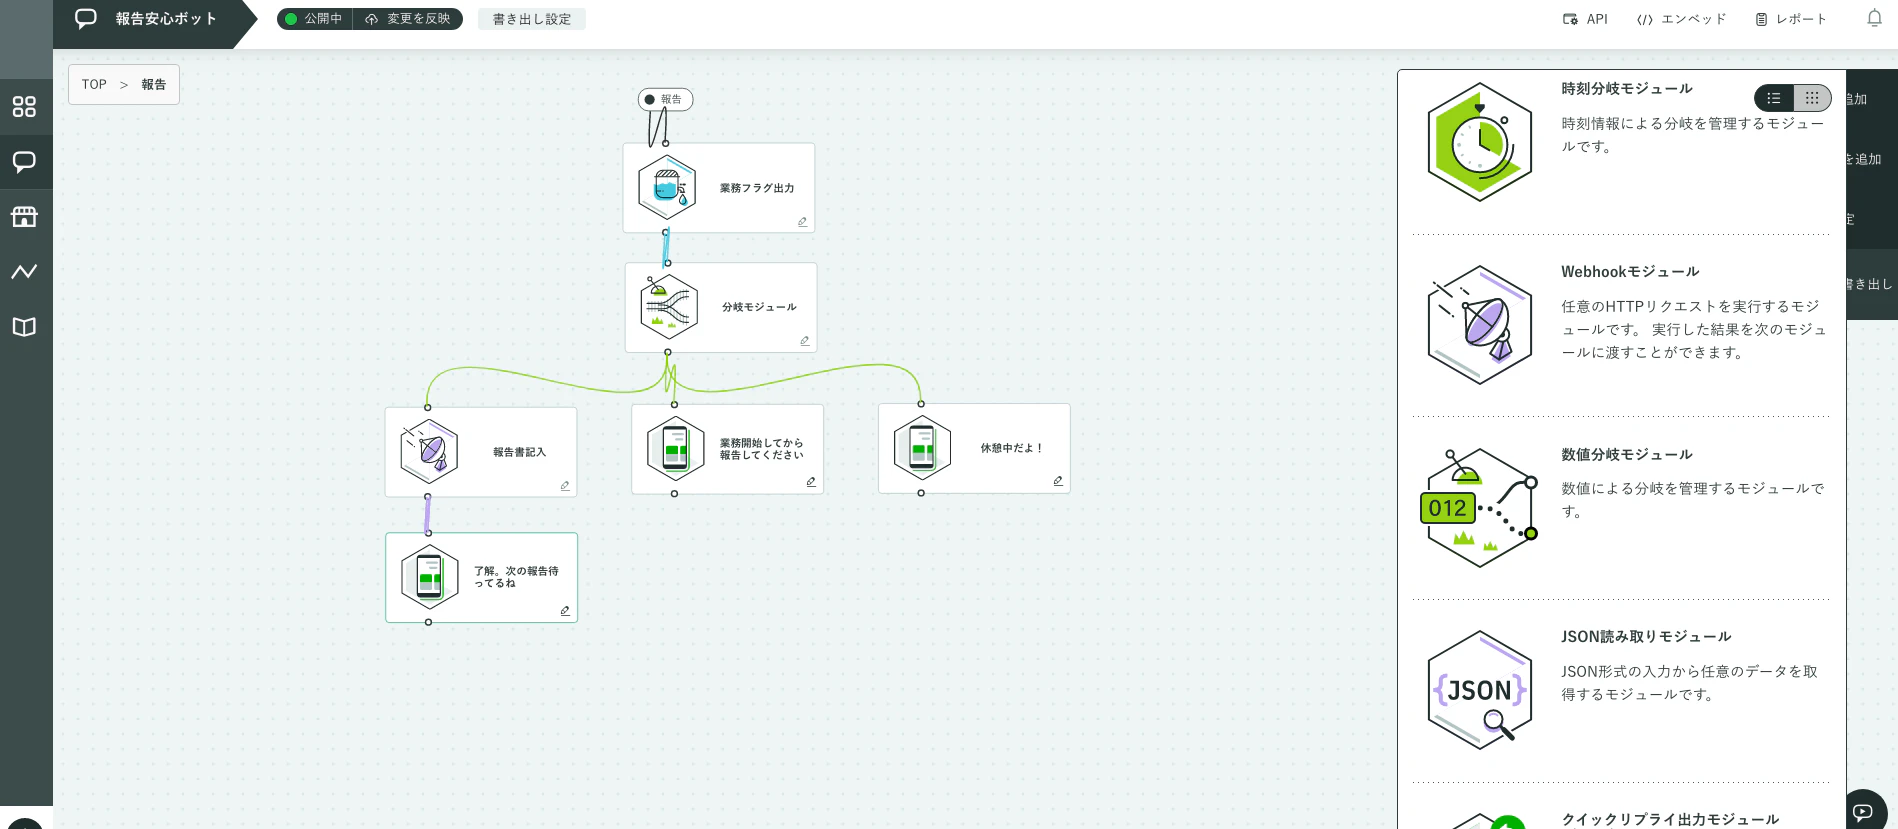This screenshot has height=829, width=1898.
Task: Select the 了解。次の報告待ってるね phone icon
Action: coord(429,577)
